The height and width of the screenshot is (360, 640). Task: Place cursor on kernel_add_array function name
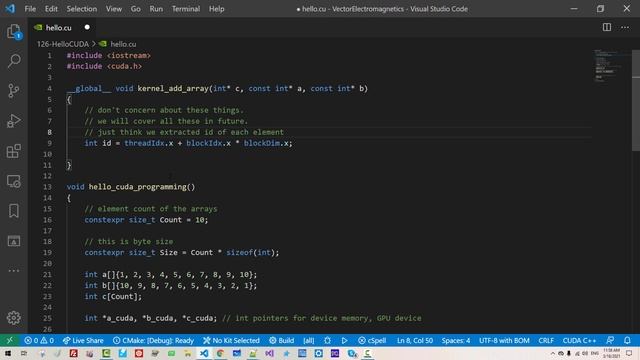pos(173,89)
